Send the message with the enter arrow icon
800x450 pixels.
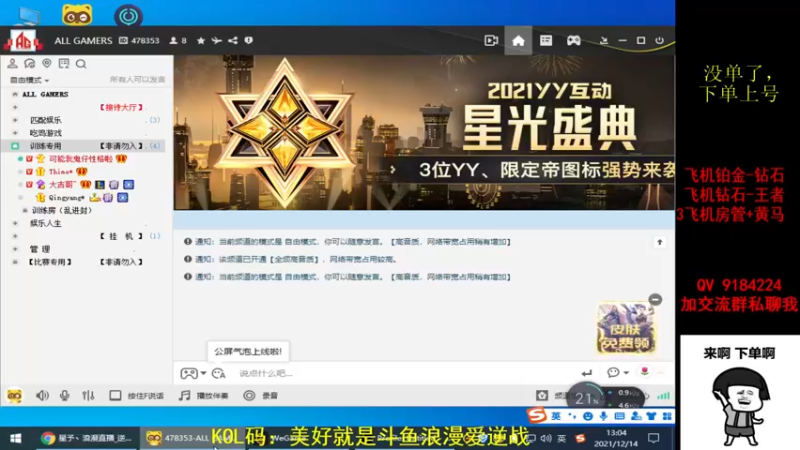(x=587, y=373)
